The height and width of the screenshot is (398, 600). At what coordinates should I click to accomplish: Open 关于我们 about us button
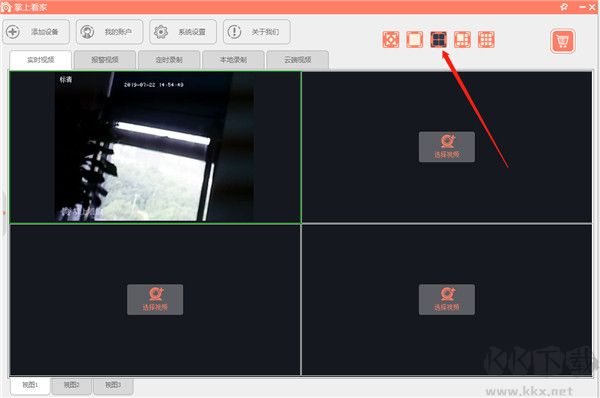256,32
